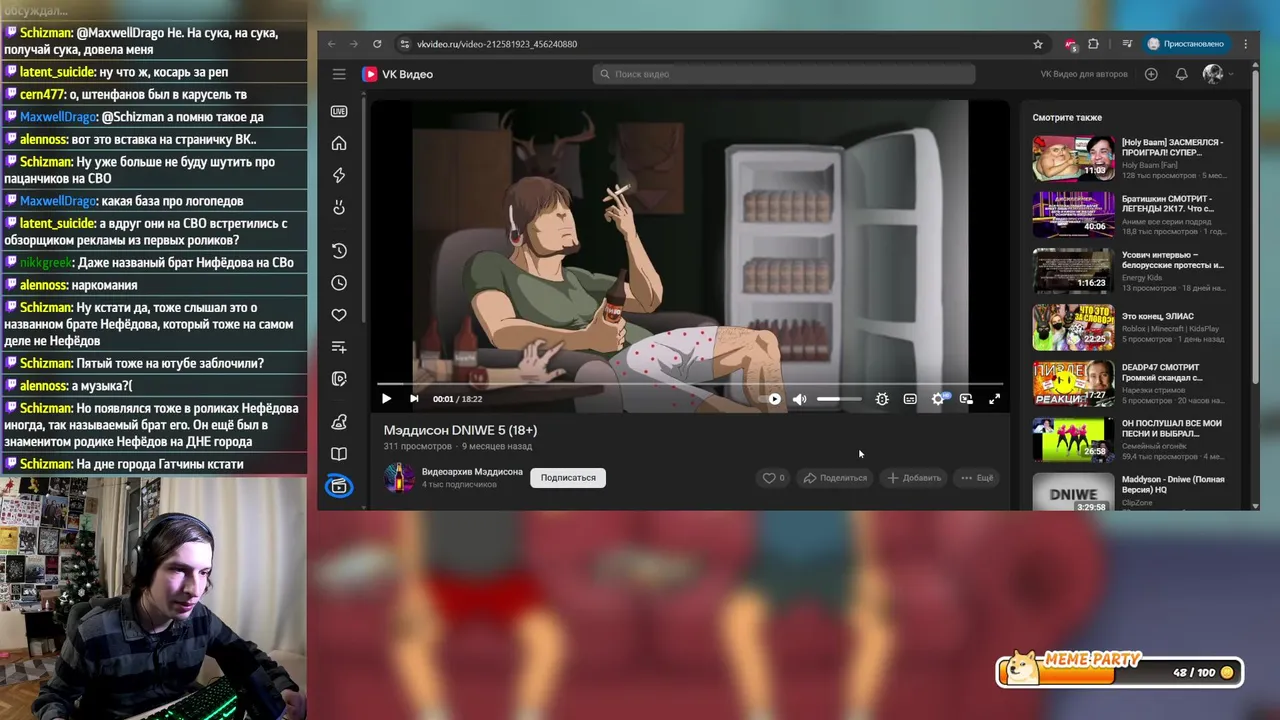The image size is (1280, 720).
Task: Open ОН ПОСЛУШАЛ ВСЕ МОИ ПЕСНИ video
Action: coord(1130,439)
